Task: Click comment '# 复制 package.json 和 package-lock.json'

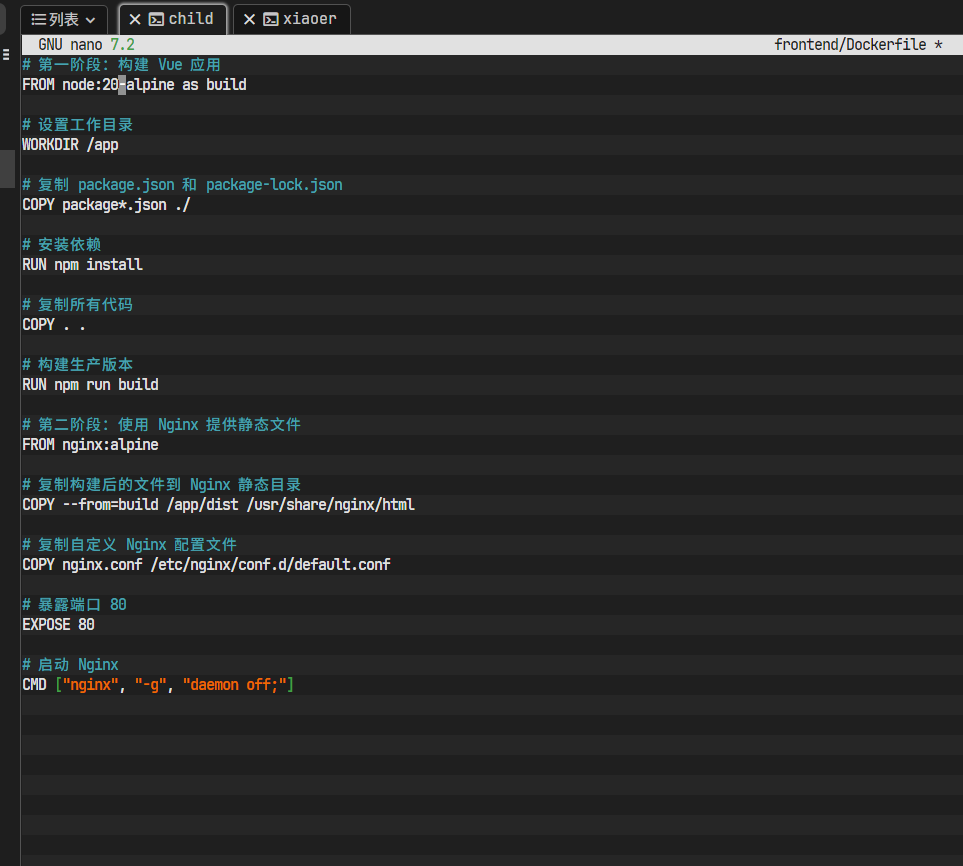Action: tap(182, 185)
